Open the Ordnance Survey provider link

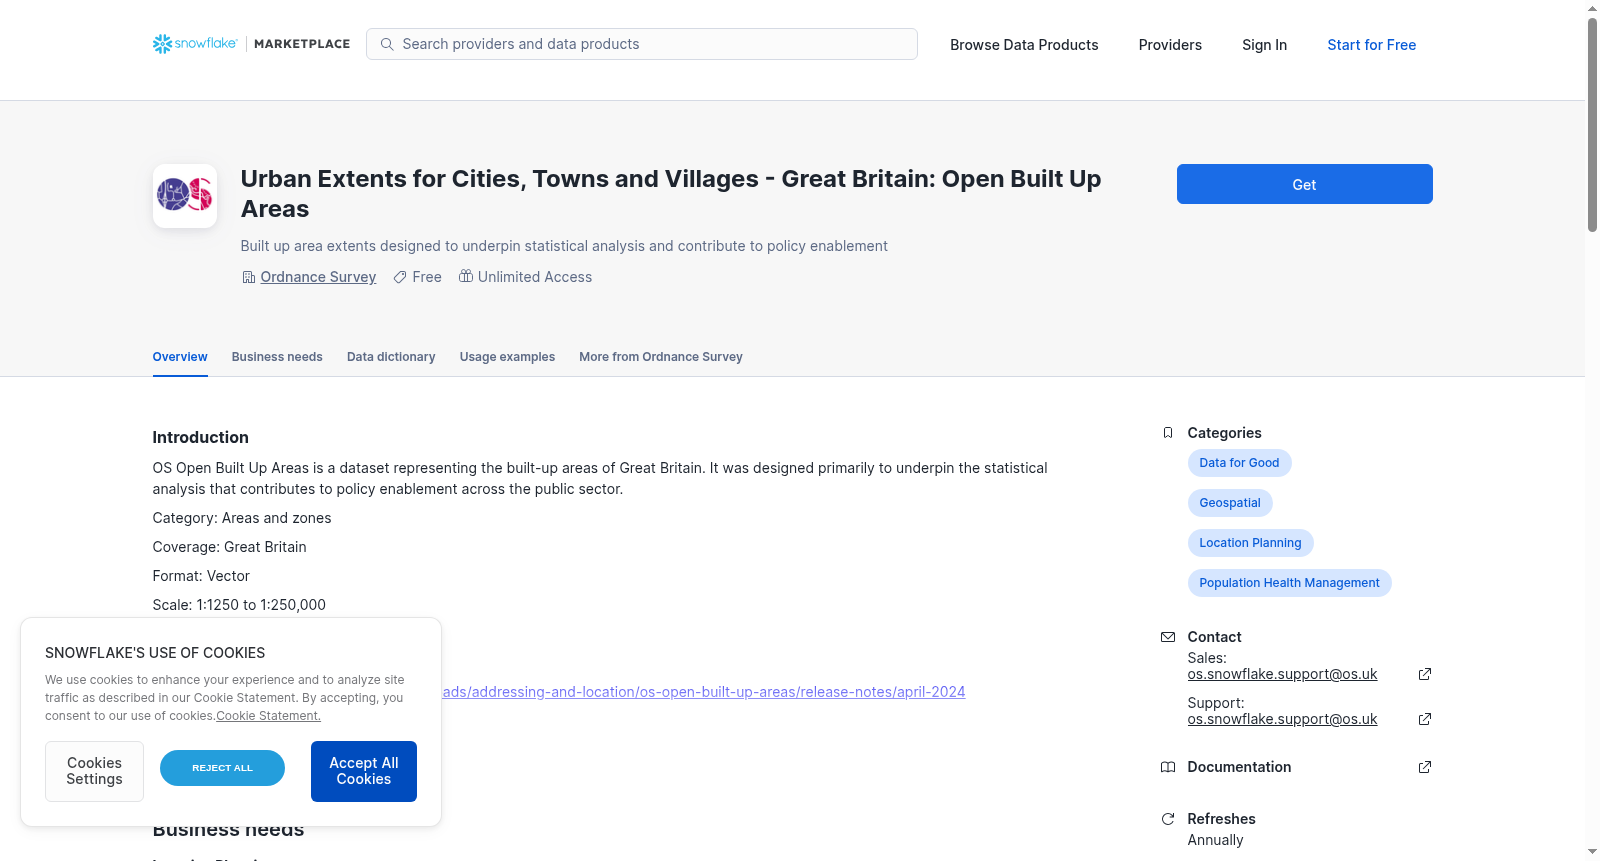tap(318, 277)
